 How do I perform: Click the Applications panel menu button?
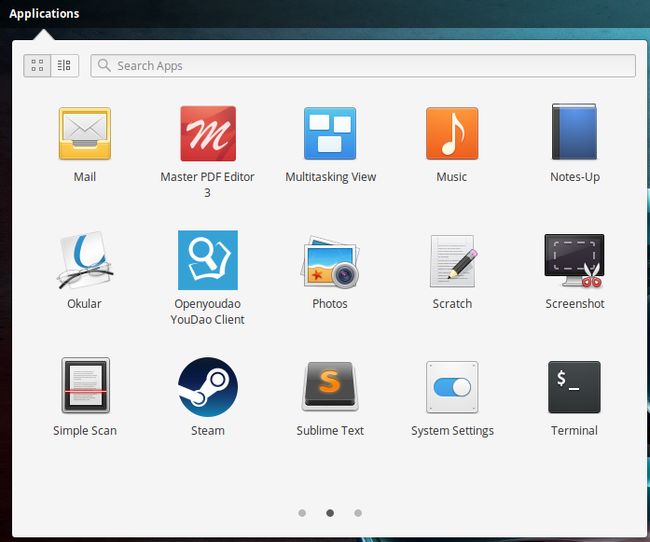(x=44, y=14)
